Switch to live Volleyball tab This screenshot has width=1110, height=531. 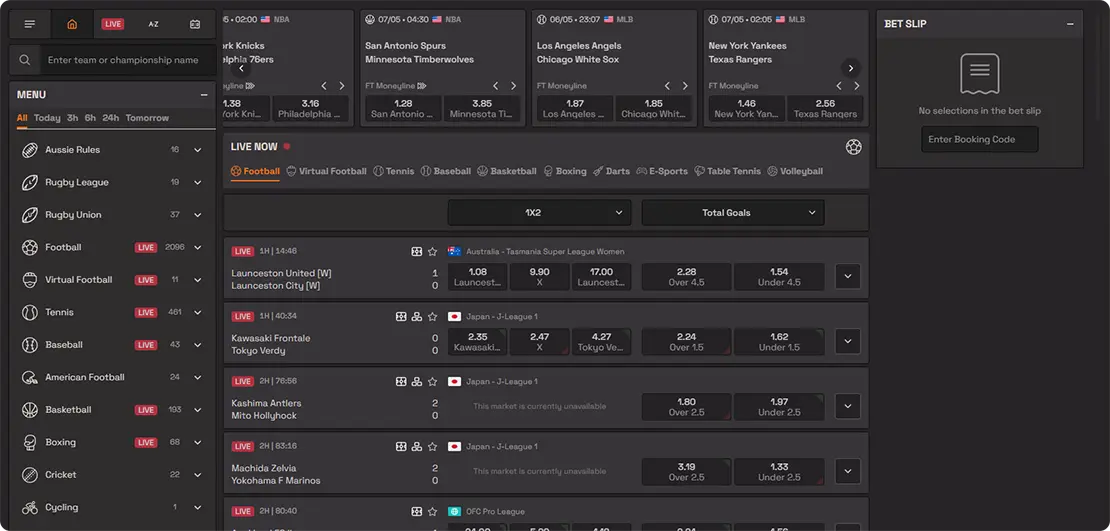(x=795, y=171)
